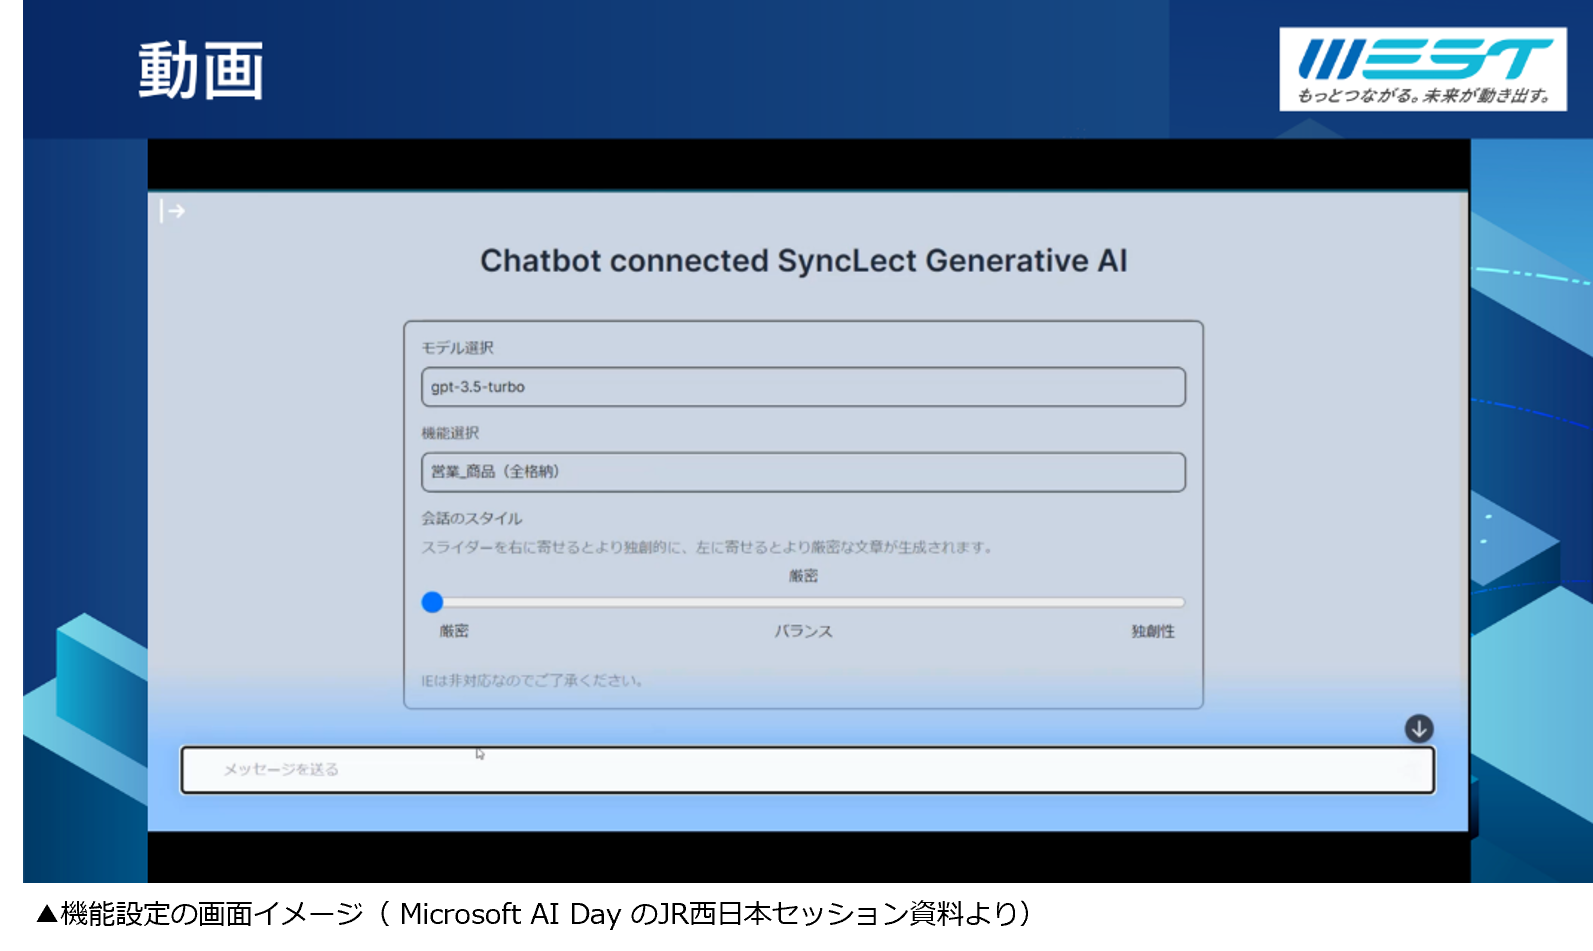Click the 会話のスタイル label
Viewport: 1593px width, 951px height.
click(471, 518)
